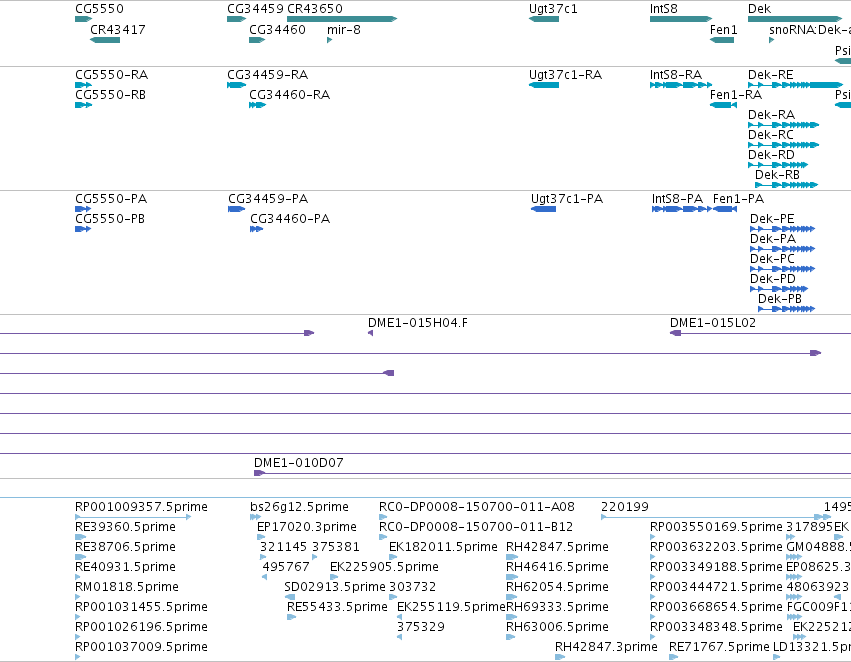Click the RH62054.5prime EST label
This screenshot has width=851, height=662.
[557, 588]
